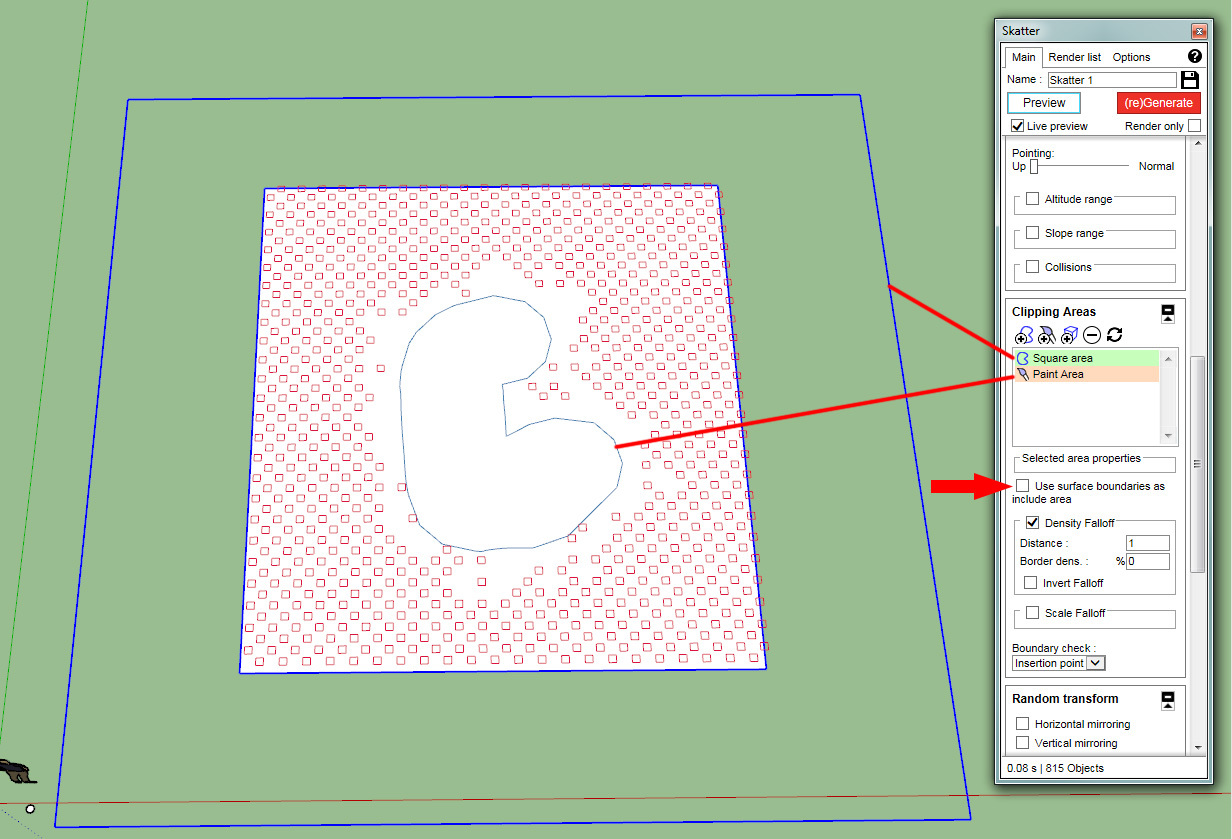Save the Skatter composition with floppy icon
The image size is (1232, 839).
pos(1190,80)
